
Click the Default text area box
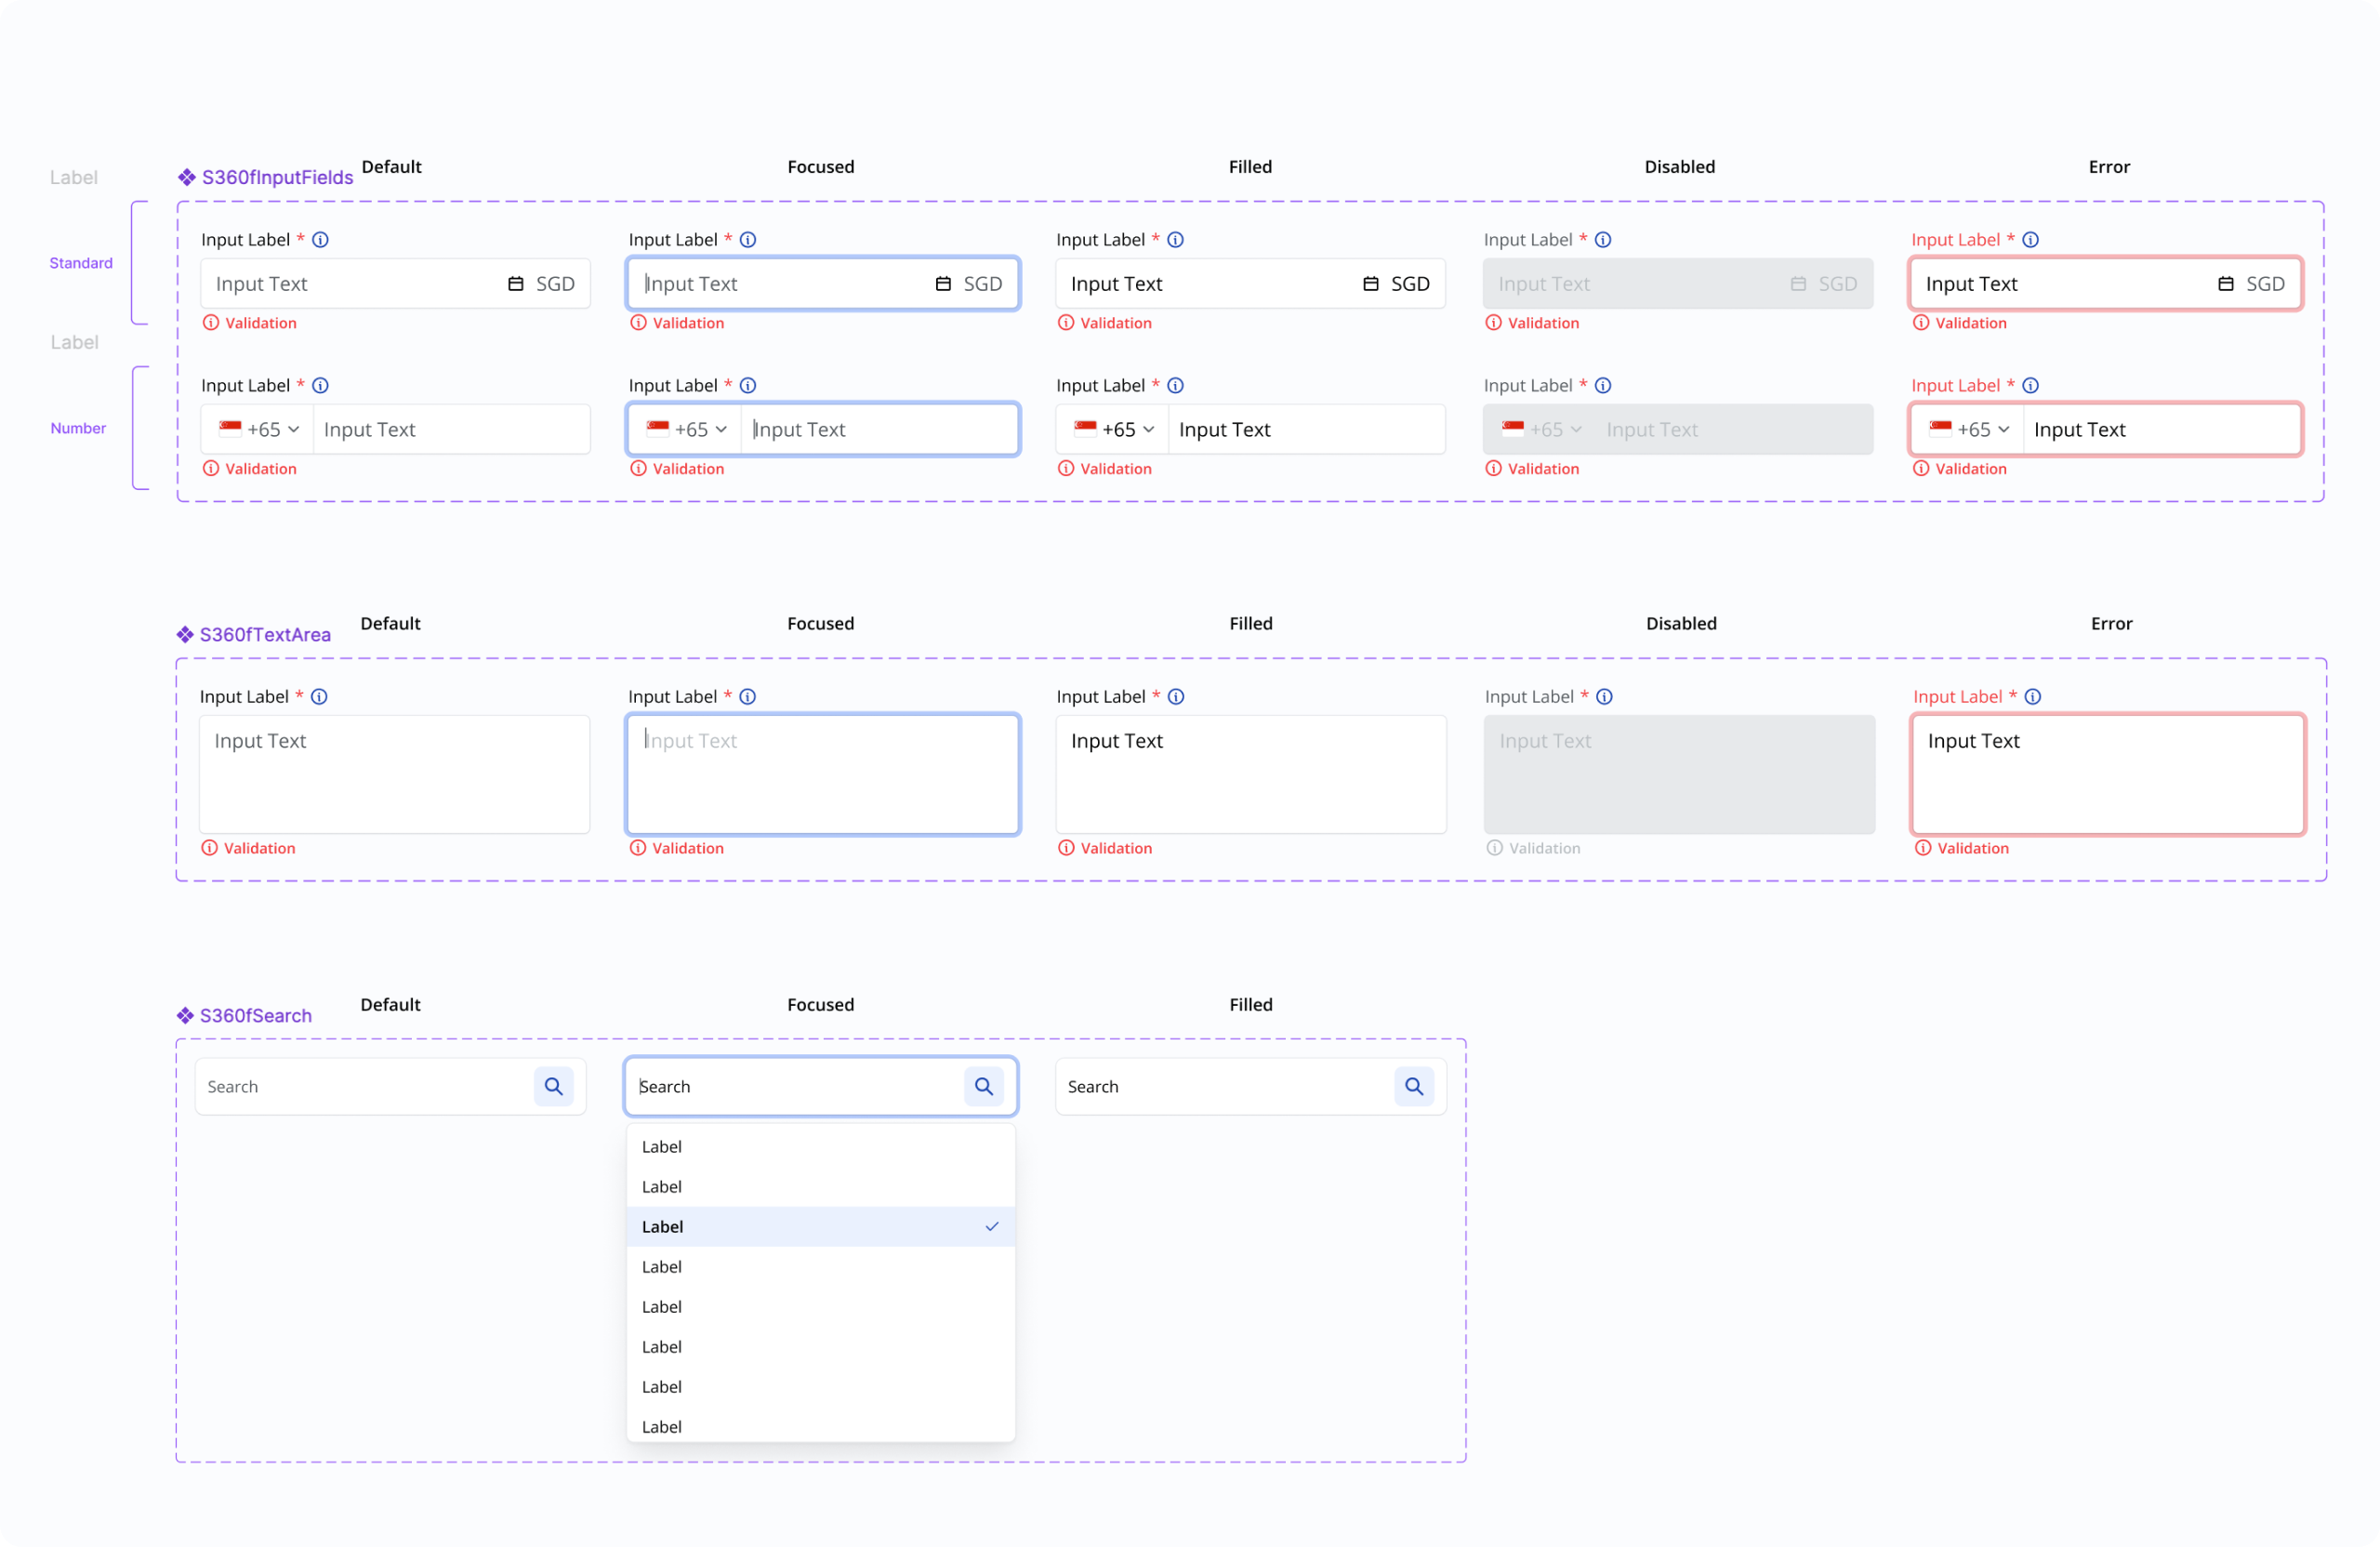point(395,775)
